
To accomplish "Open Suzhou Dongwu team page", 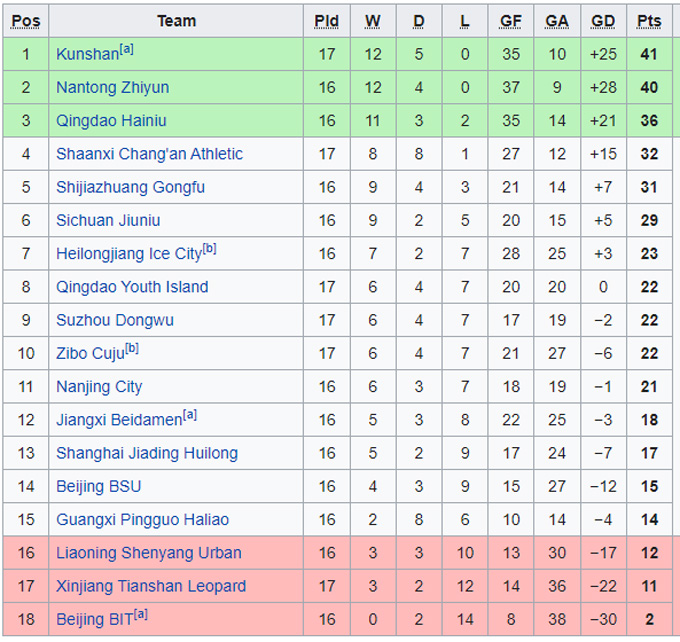I will pos(115,320).
